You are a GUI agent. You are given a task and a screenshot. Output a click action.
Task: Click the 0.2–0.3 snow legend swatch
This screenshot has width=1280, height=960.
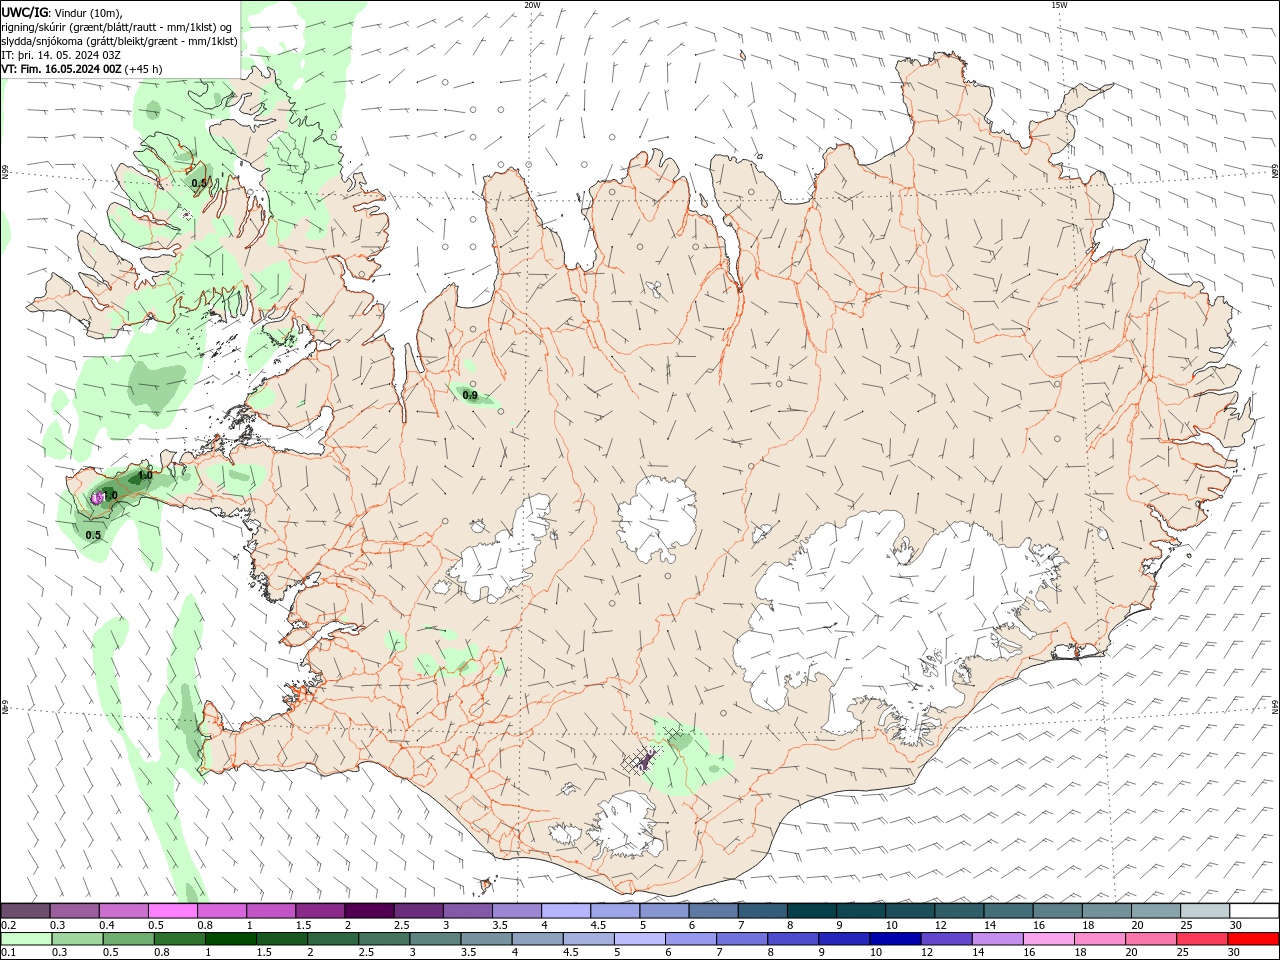point(25,911)
